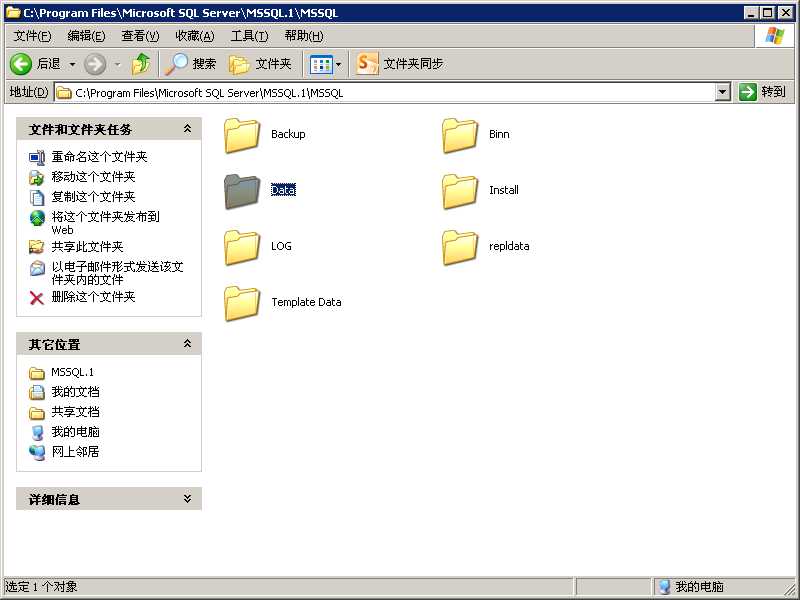800x600 pixels.
Task: Click the Windows flag logo
Action: 774,36
